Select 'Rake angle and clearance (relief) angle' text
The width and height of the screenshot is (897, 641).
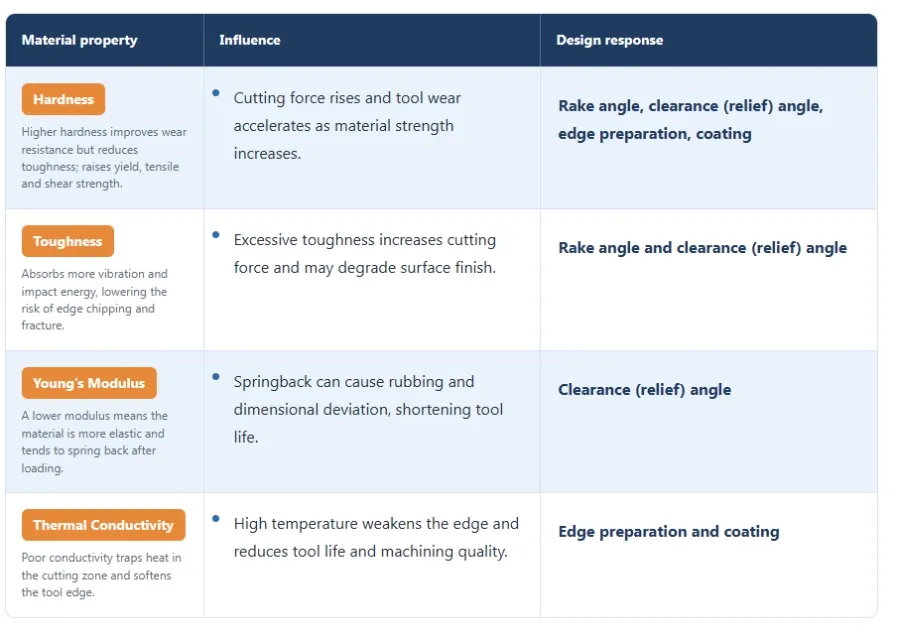pos(702,248)
